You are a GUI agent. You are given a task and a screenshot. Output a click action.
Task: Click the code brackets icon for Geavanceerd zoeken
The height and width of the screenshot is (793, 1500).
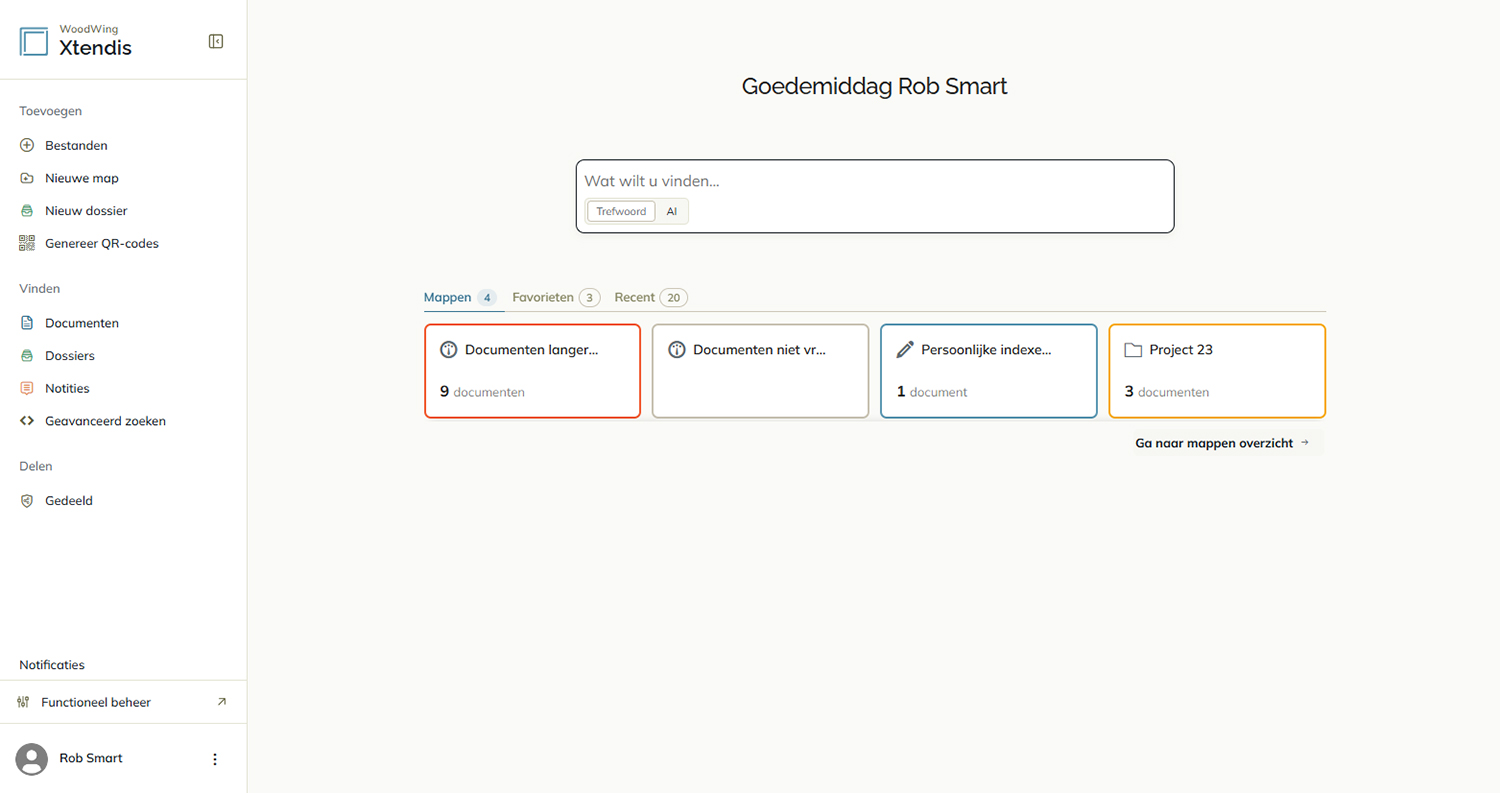pyautogui.click(x=27, y=421)
